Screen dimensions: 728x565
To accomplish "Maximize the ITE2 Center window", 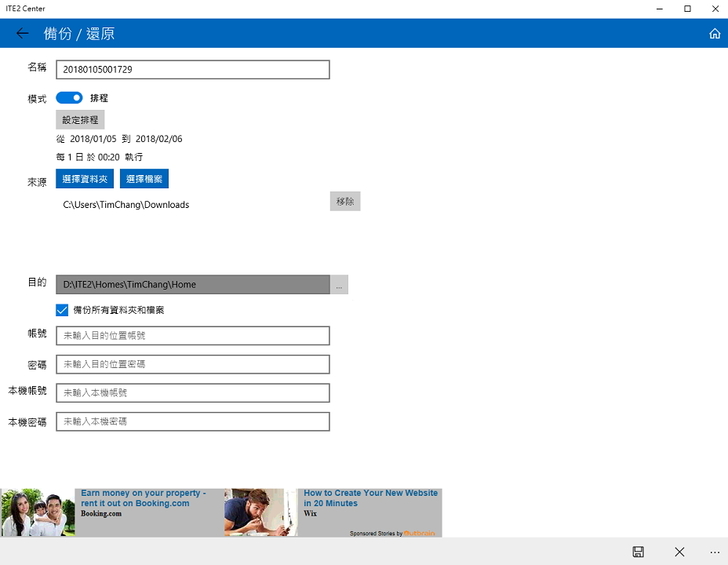I will coord(687,8).
